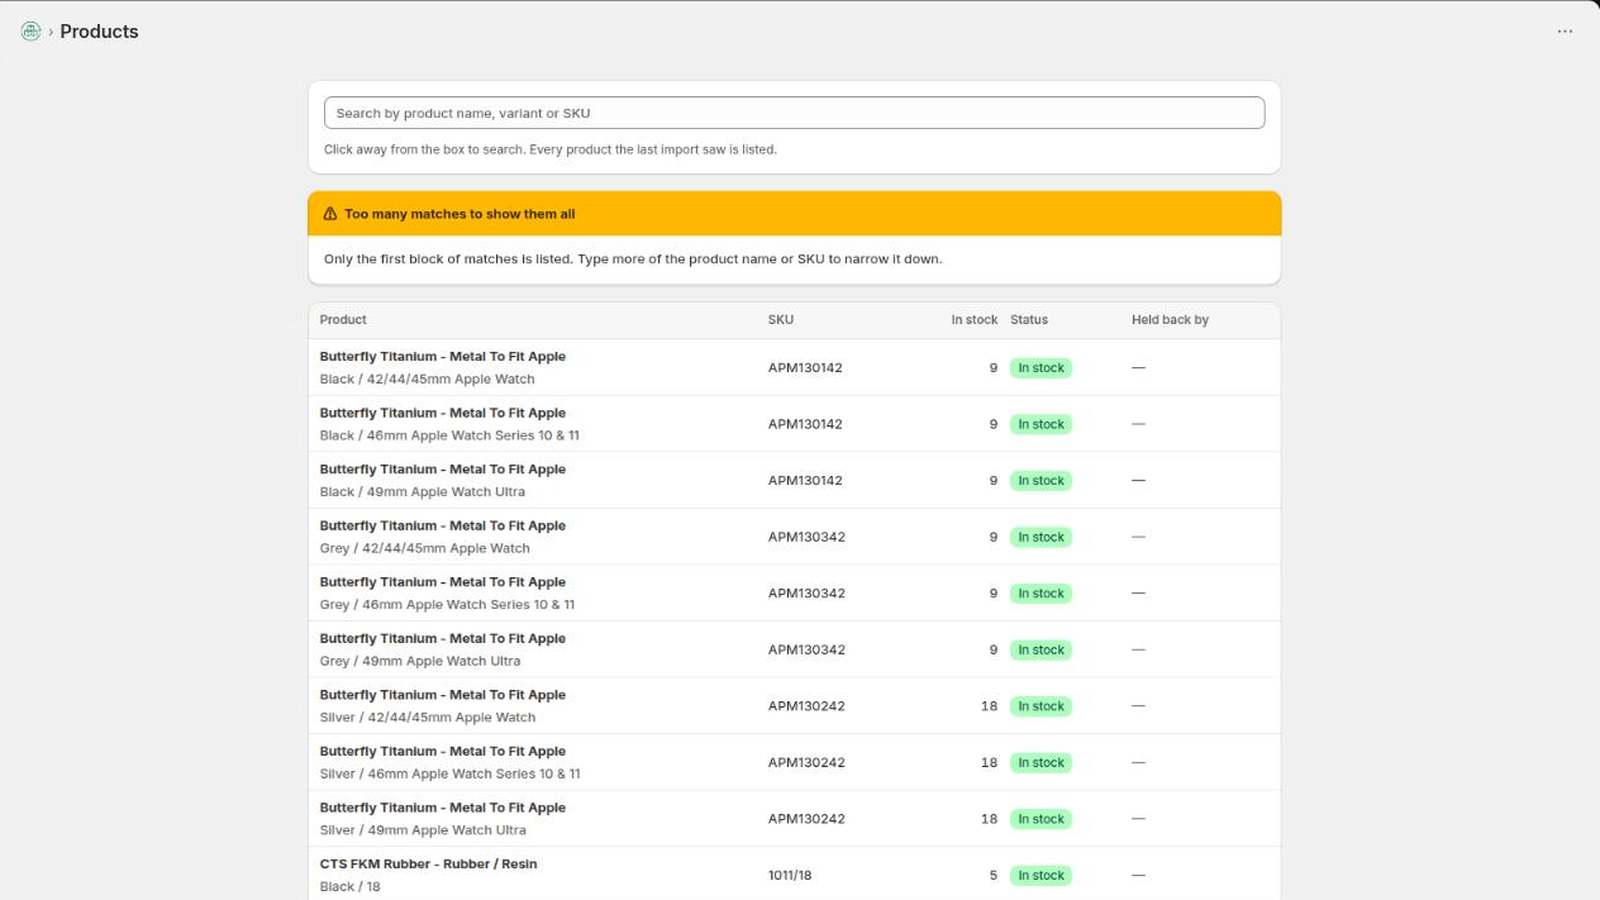
Task: Click the Status column header
Action: click(x=1029, y=320)
